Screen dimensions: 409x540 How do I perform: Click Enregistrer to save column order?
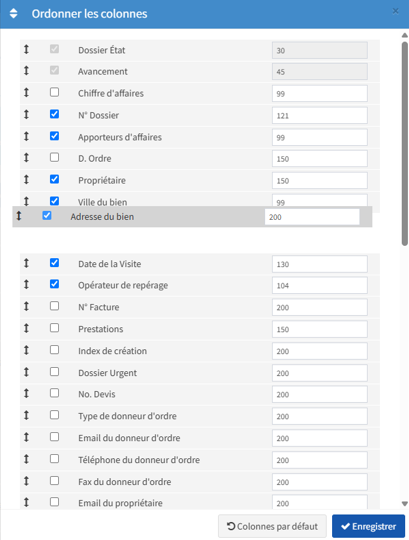(x=368, y=526)
